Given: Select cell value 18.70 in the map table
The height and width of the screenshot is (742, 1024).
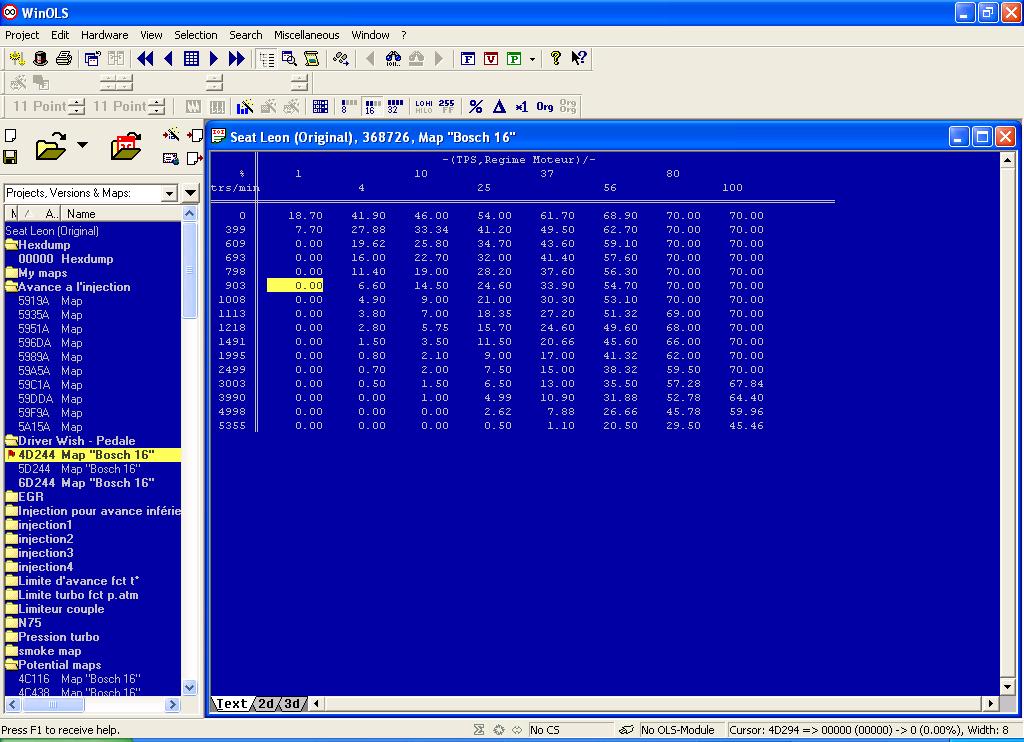Looking at the screenshot, I should [305, 216].
